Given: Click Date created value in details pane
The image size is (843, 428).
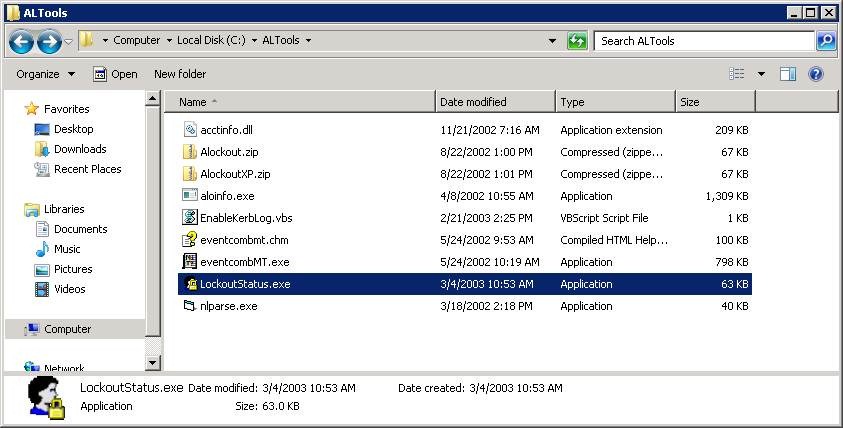Looking at the screenshot, I should click(516, 388).
